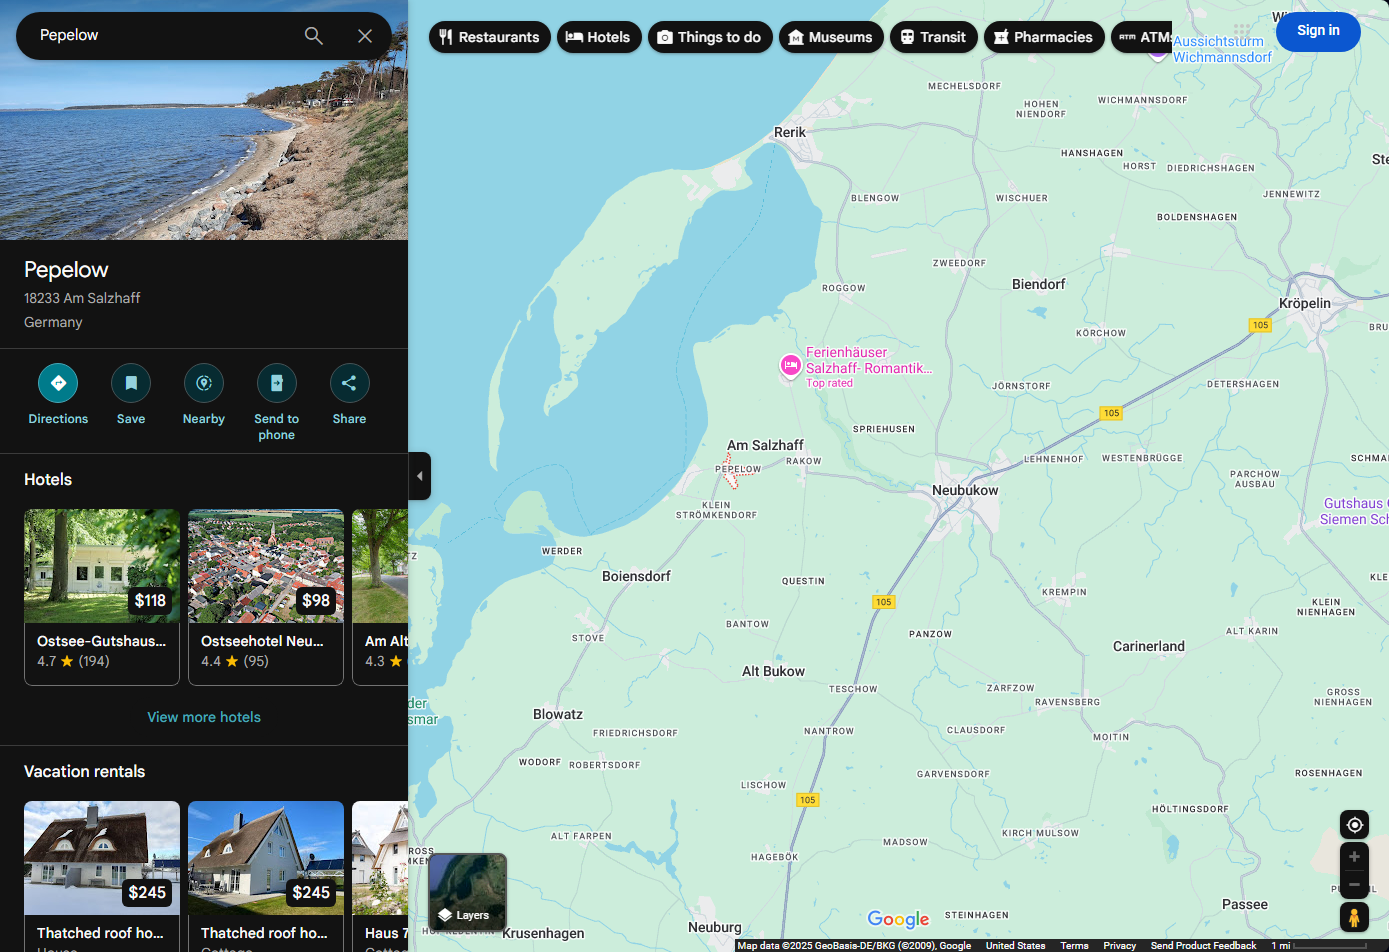Collapse the side panel arrow

click(x=420, y=476)
